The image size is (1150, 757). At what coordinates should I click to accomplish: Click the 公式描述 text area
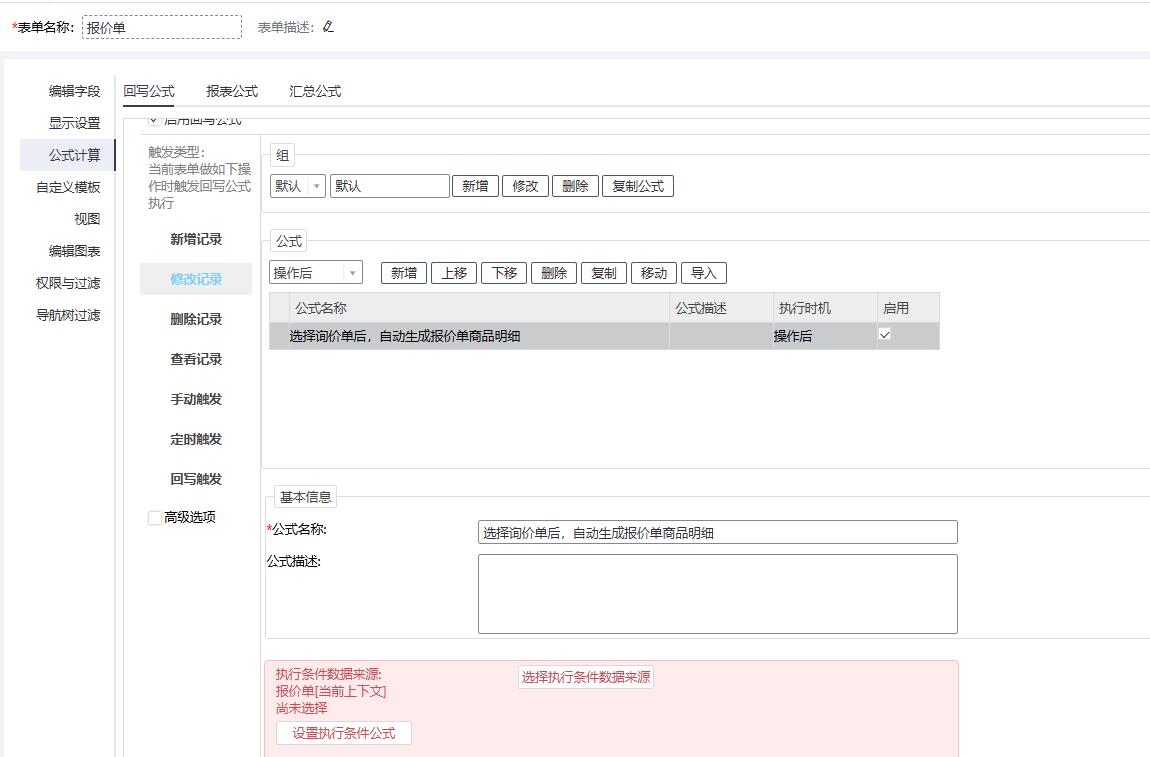click(717, 594)
